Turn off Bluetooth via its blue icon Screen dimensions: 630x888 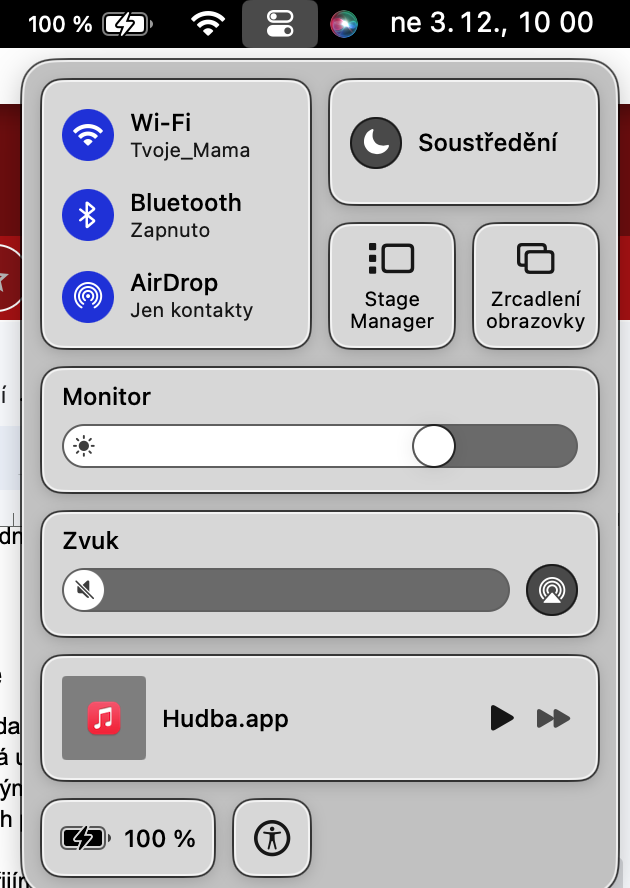pyautogui.click(x=88, y=215)
